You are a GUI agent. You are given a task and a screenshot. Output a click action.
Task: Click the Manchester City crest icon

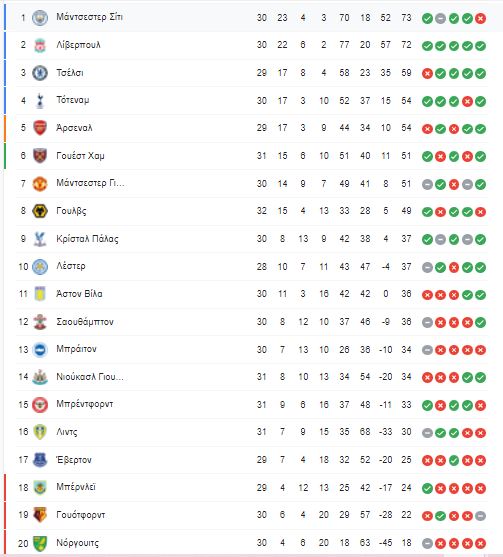point(40,17)
